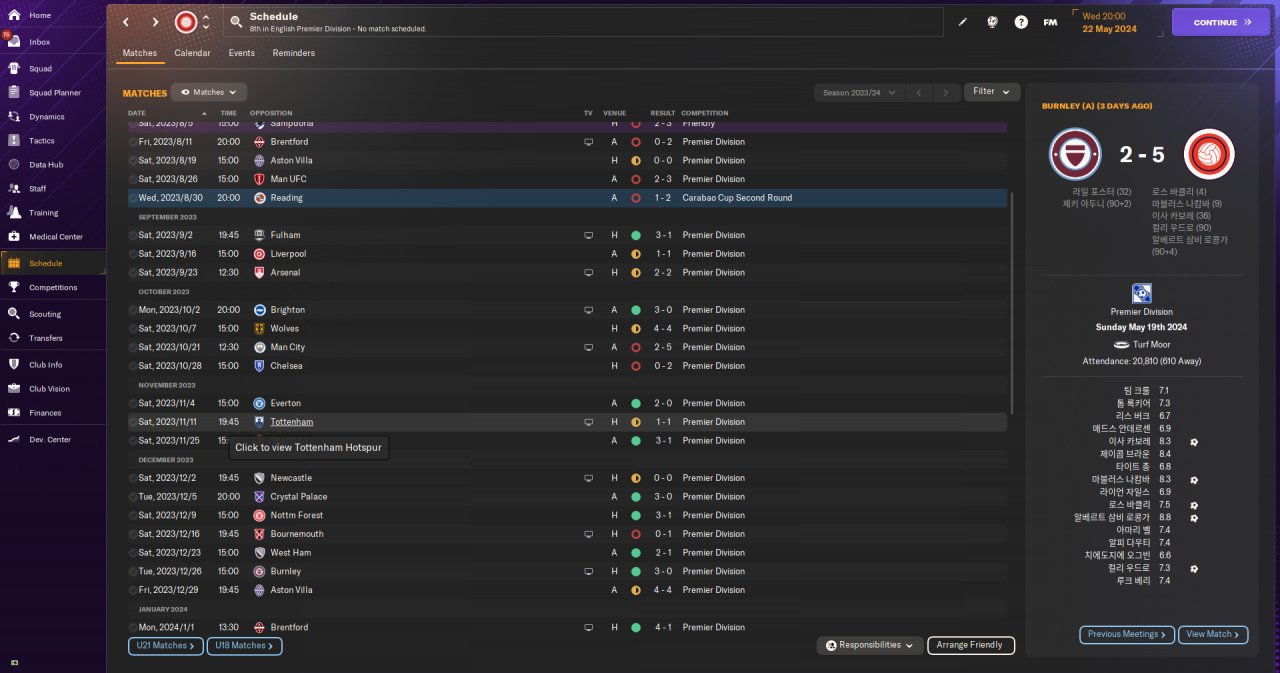The width and height of the screenshot is (1280, 673).
Task: Click the TV icon on the Fulham row
Action: pyautogui.click(x=589, y=235)
